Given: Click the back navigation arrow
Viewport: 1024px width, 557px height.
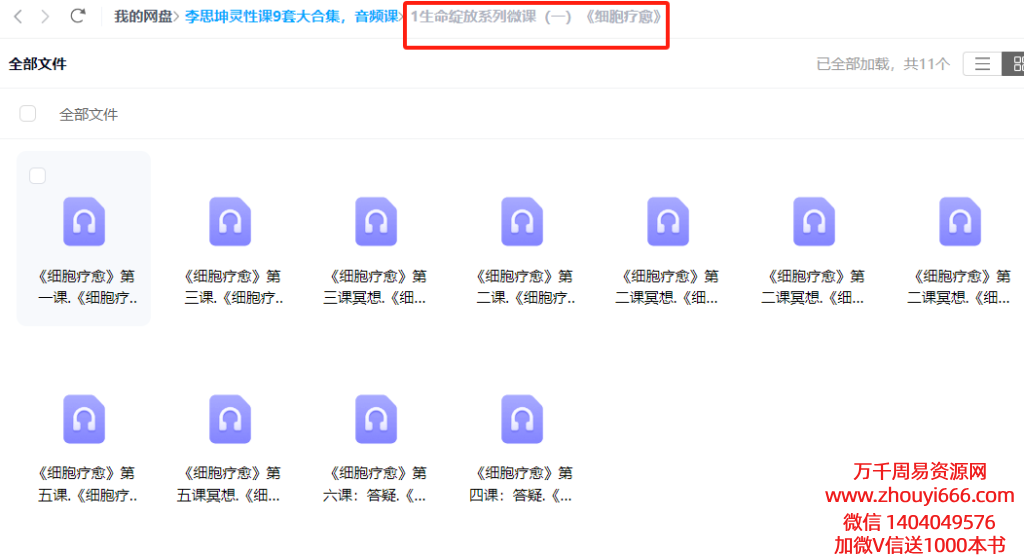Looking at the screenshot, I should tap(18, 17).
